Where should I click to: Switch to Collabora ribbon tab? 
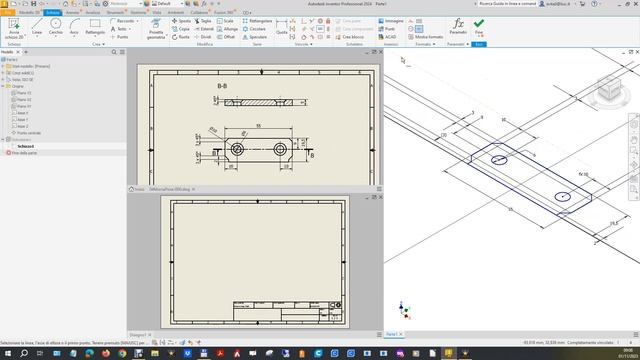tap(199, 13)
